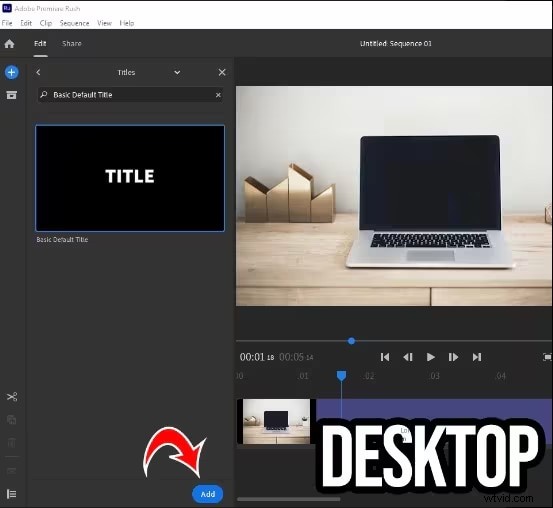
Task: Expand the Titles dropdown chevron
Action: coord(177,72)
